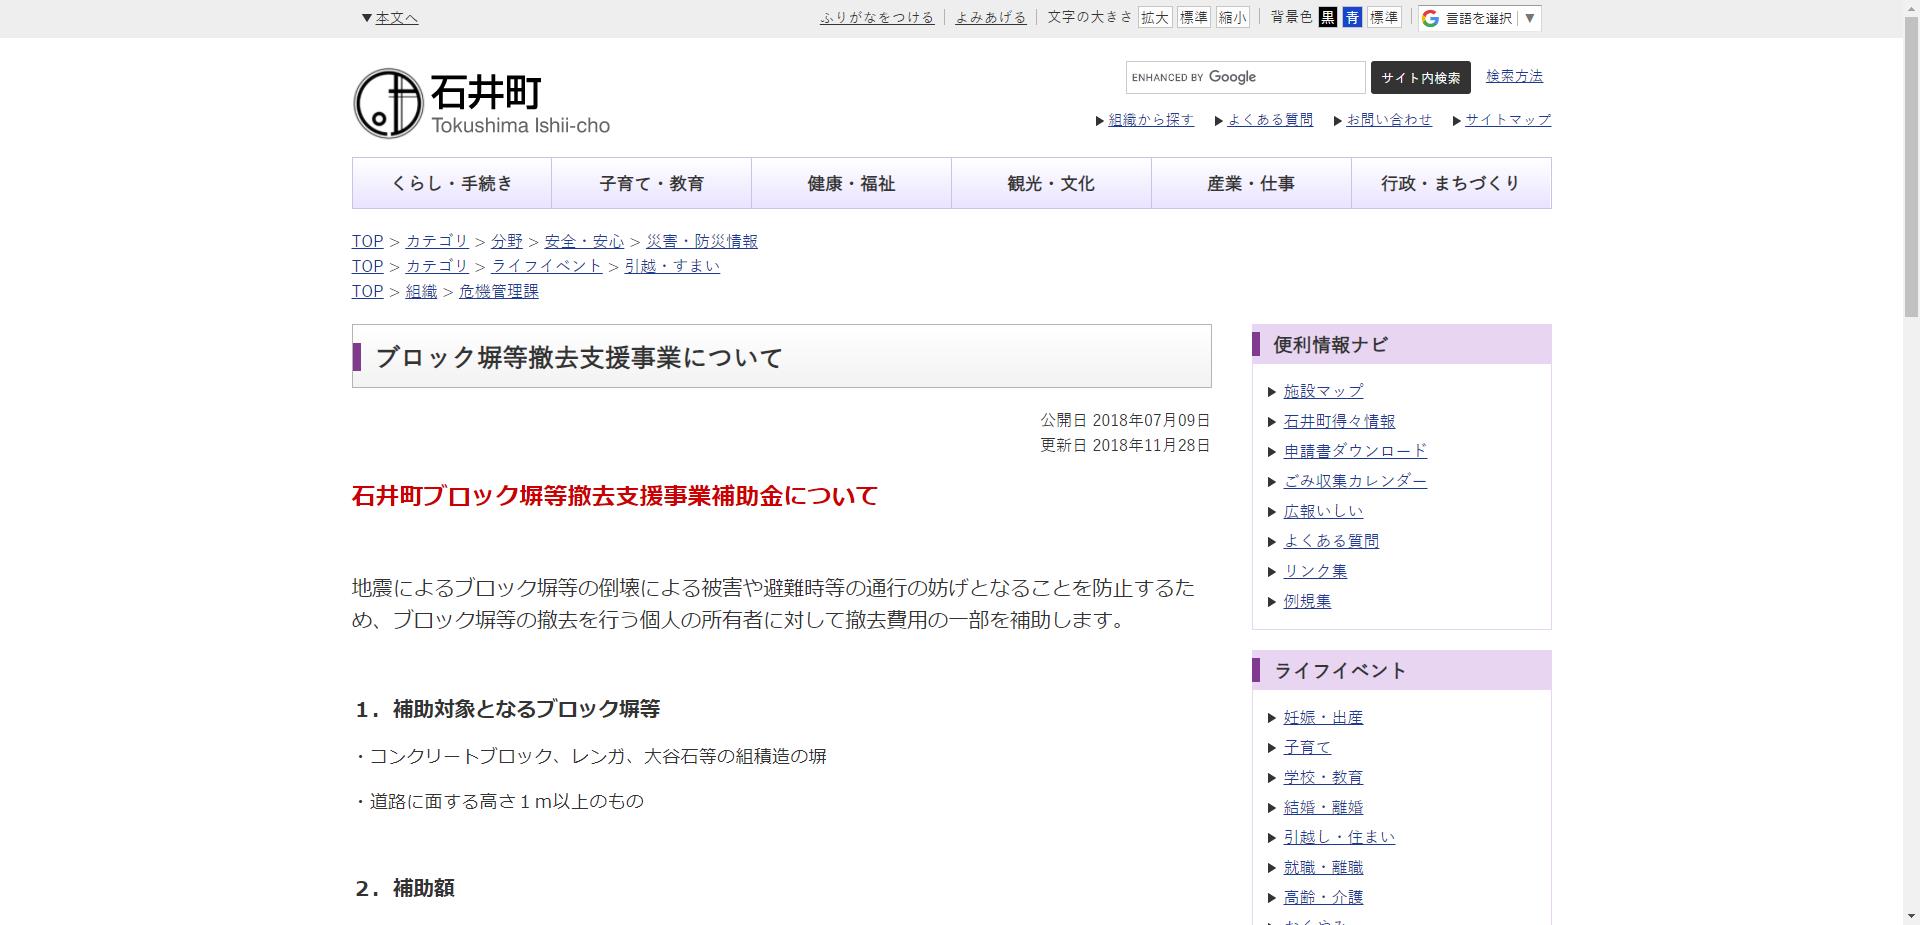Set background color to 黒 black
Viewport: 1920px width, 925px height.
(x=1328, y=17)
